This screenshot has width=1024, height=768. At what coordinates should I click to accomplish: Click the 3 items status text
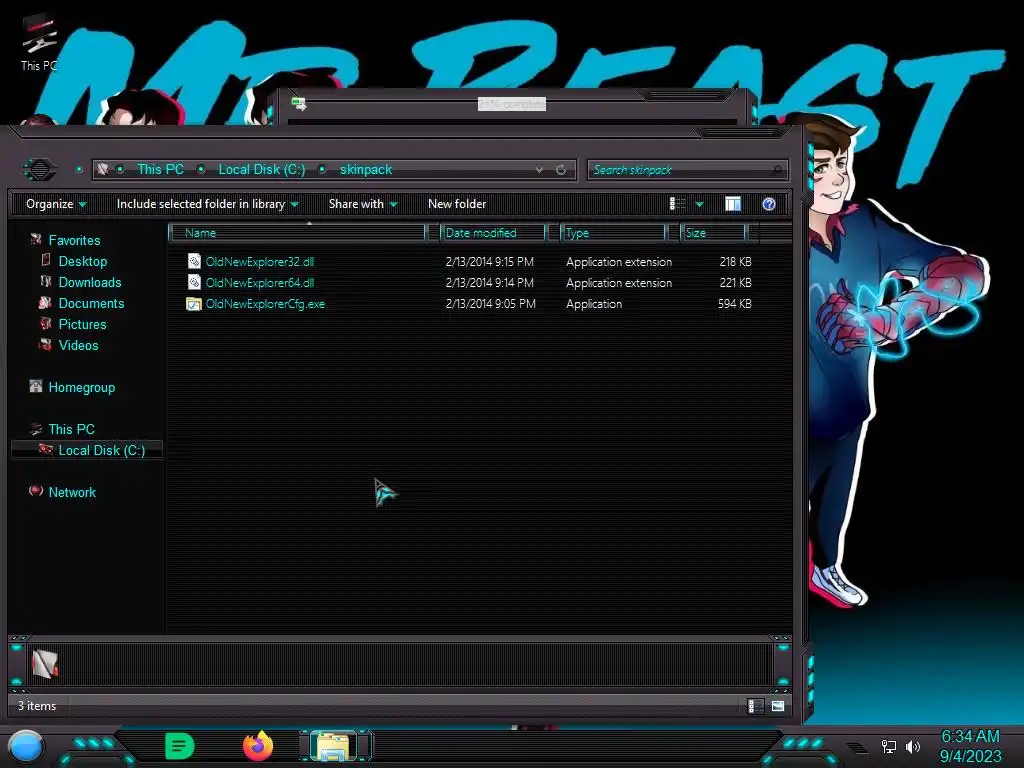(x=37, y=706)
